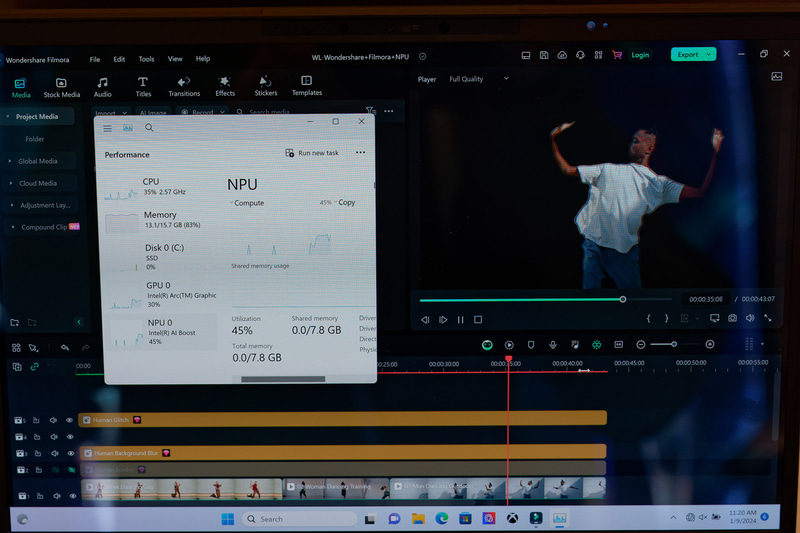Click the Export button
This screenshot has height=533, width=800.
(693, 54)
